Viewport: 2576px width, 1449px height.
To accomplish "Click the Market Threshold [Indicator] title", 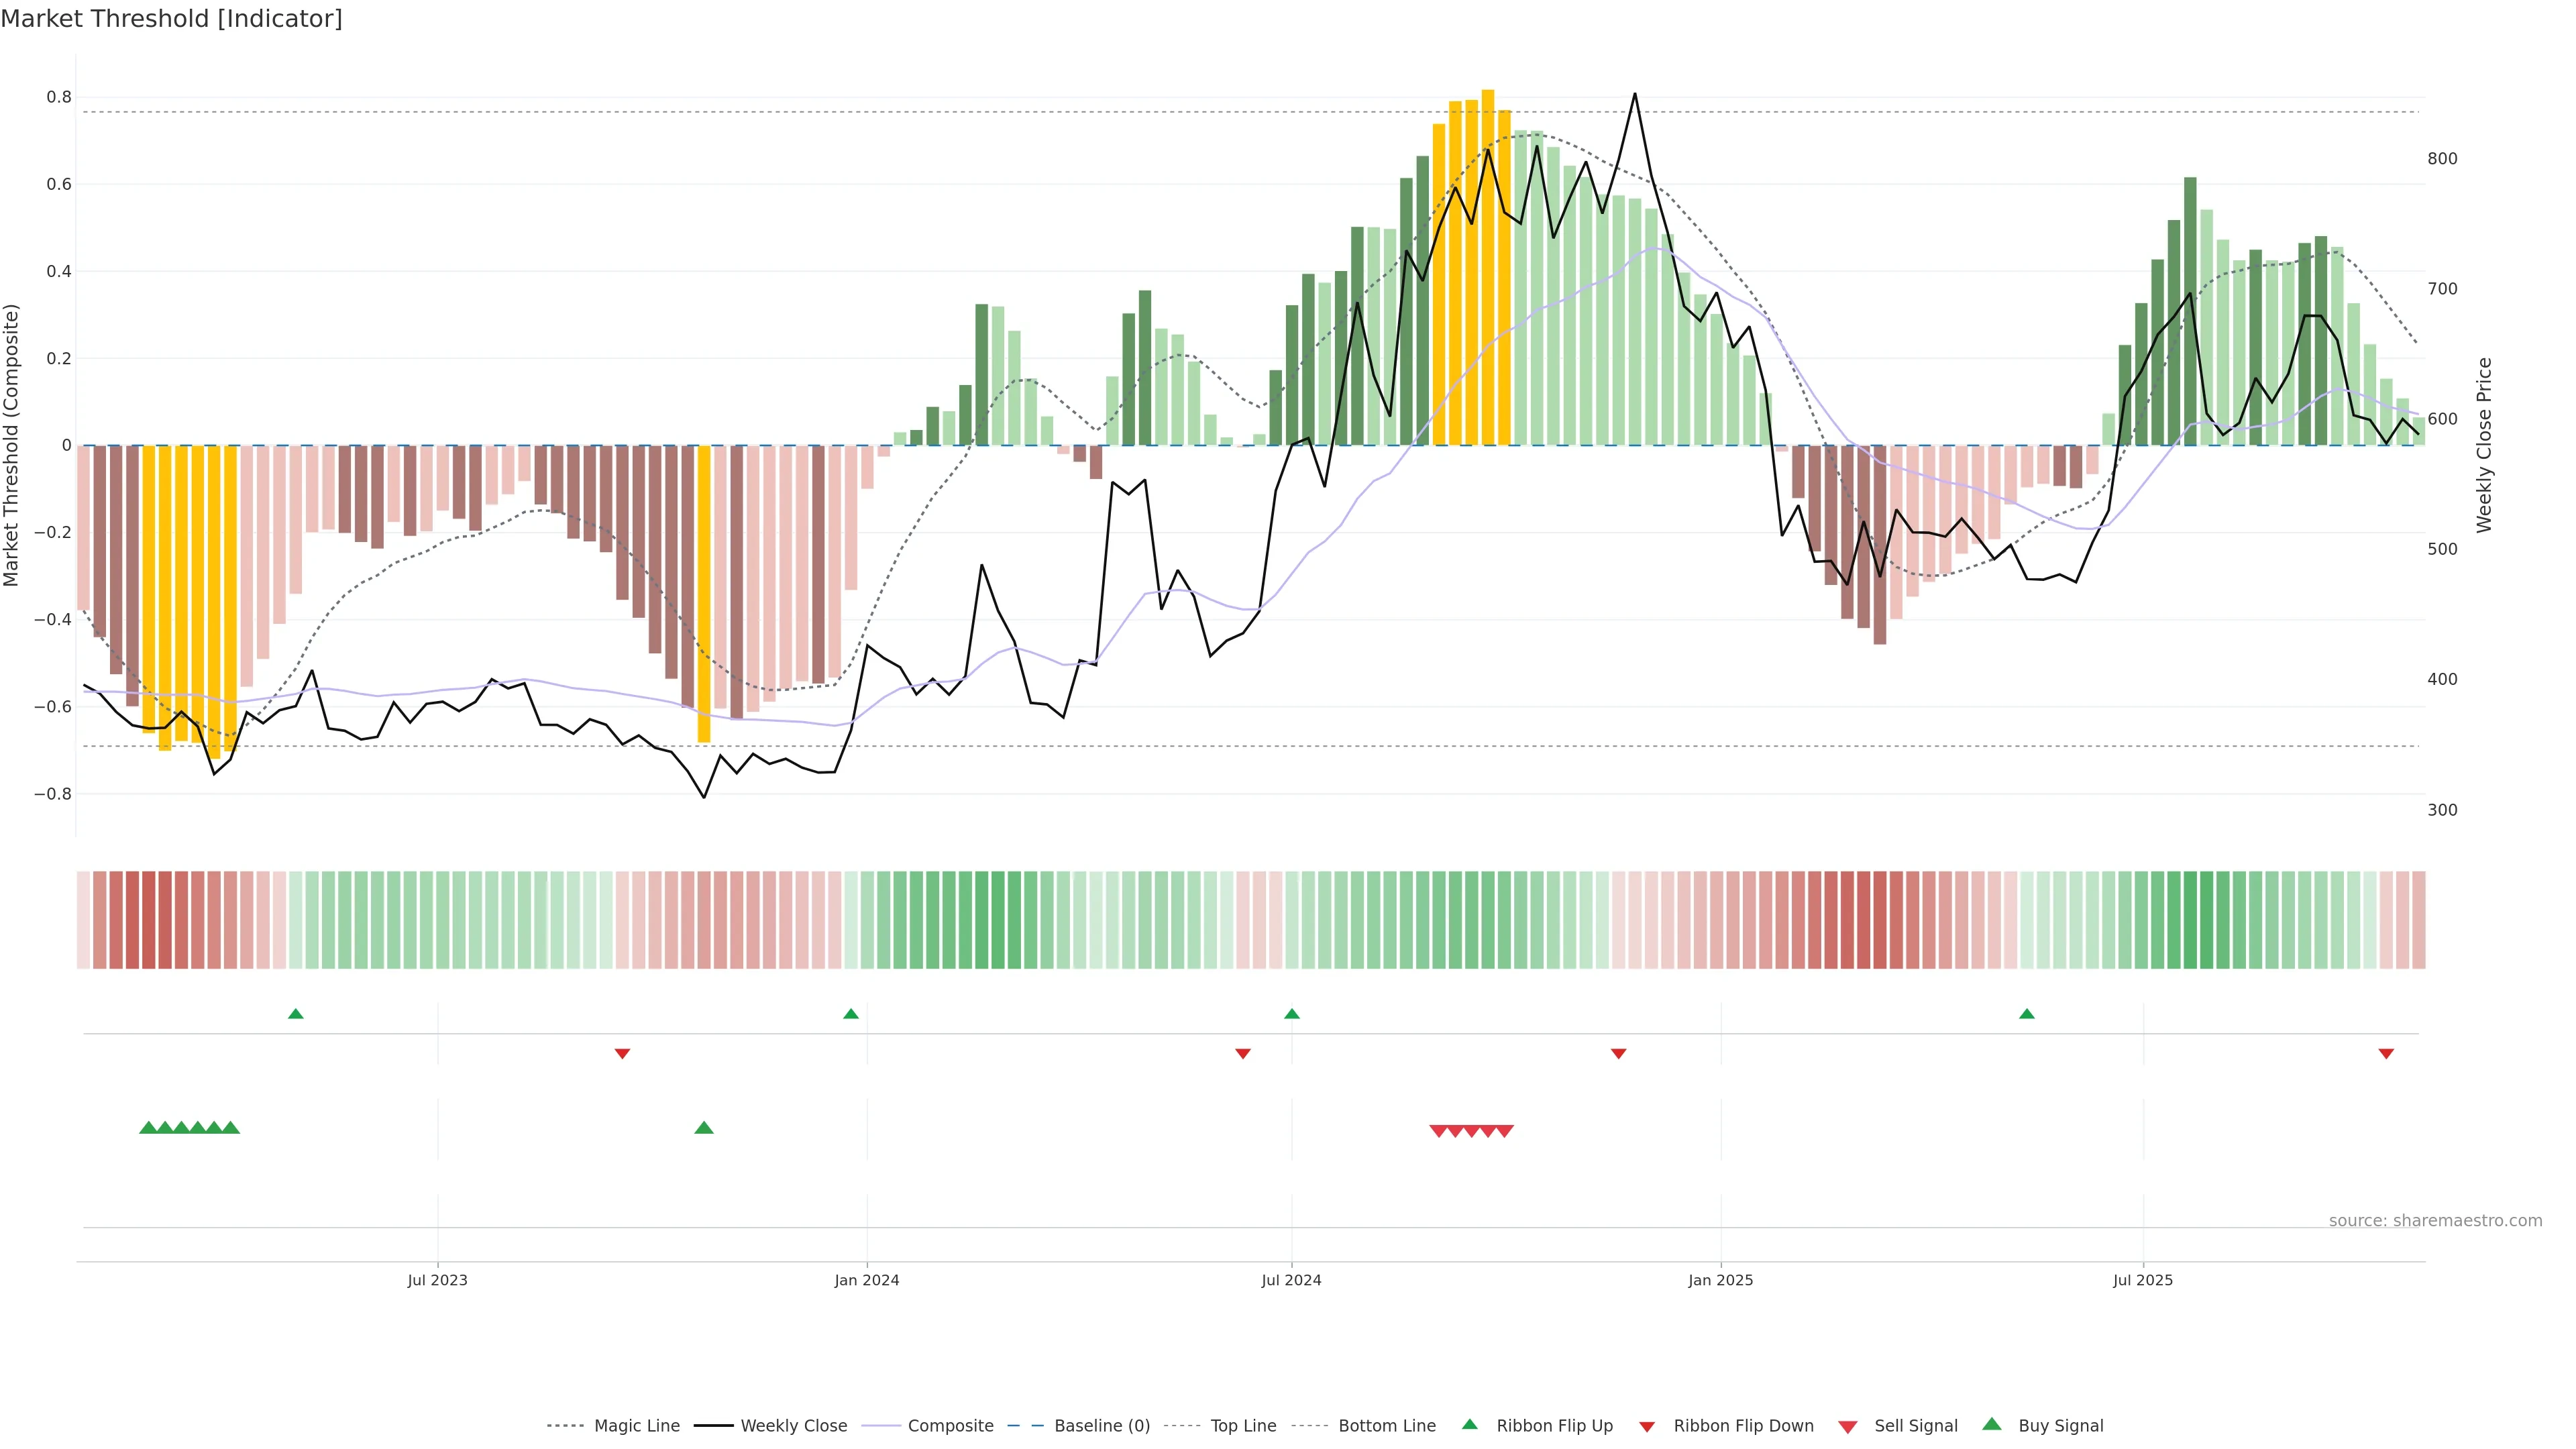I will [x=171, y=19].
